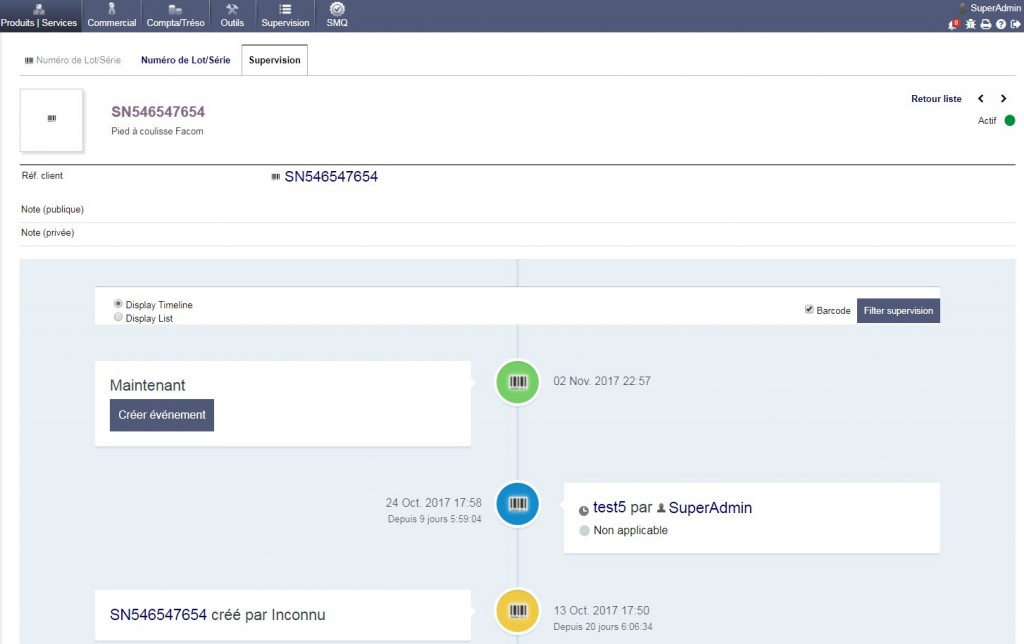This screenshot has width=1024, height=644.
Task: Click the Filter supervision button
Action: pyautogui.click(x=898, y=311)
